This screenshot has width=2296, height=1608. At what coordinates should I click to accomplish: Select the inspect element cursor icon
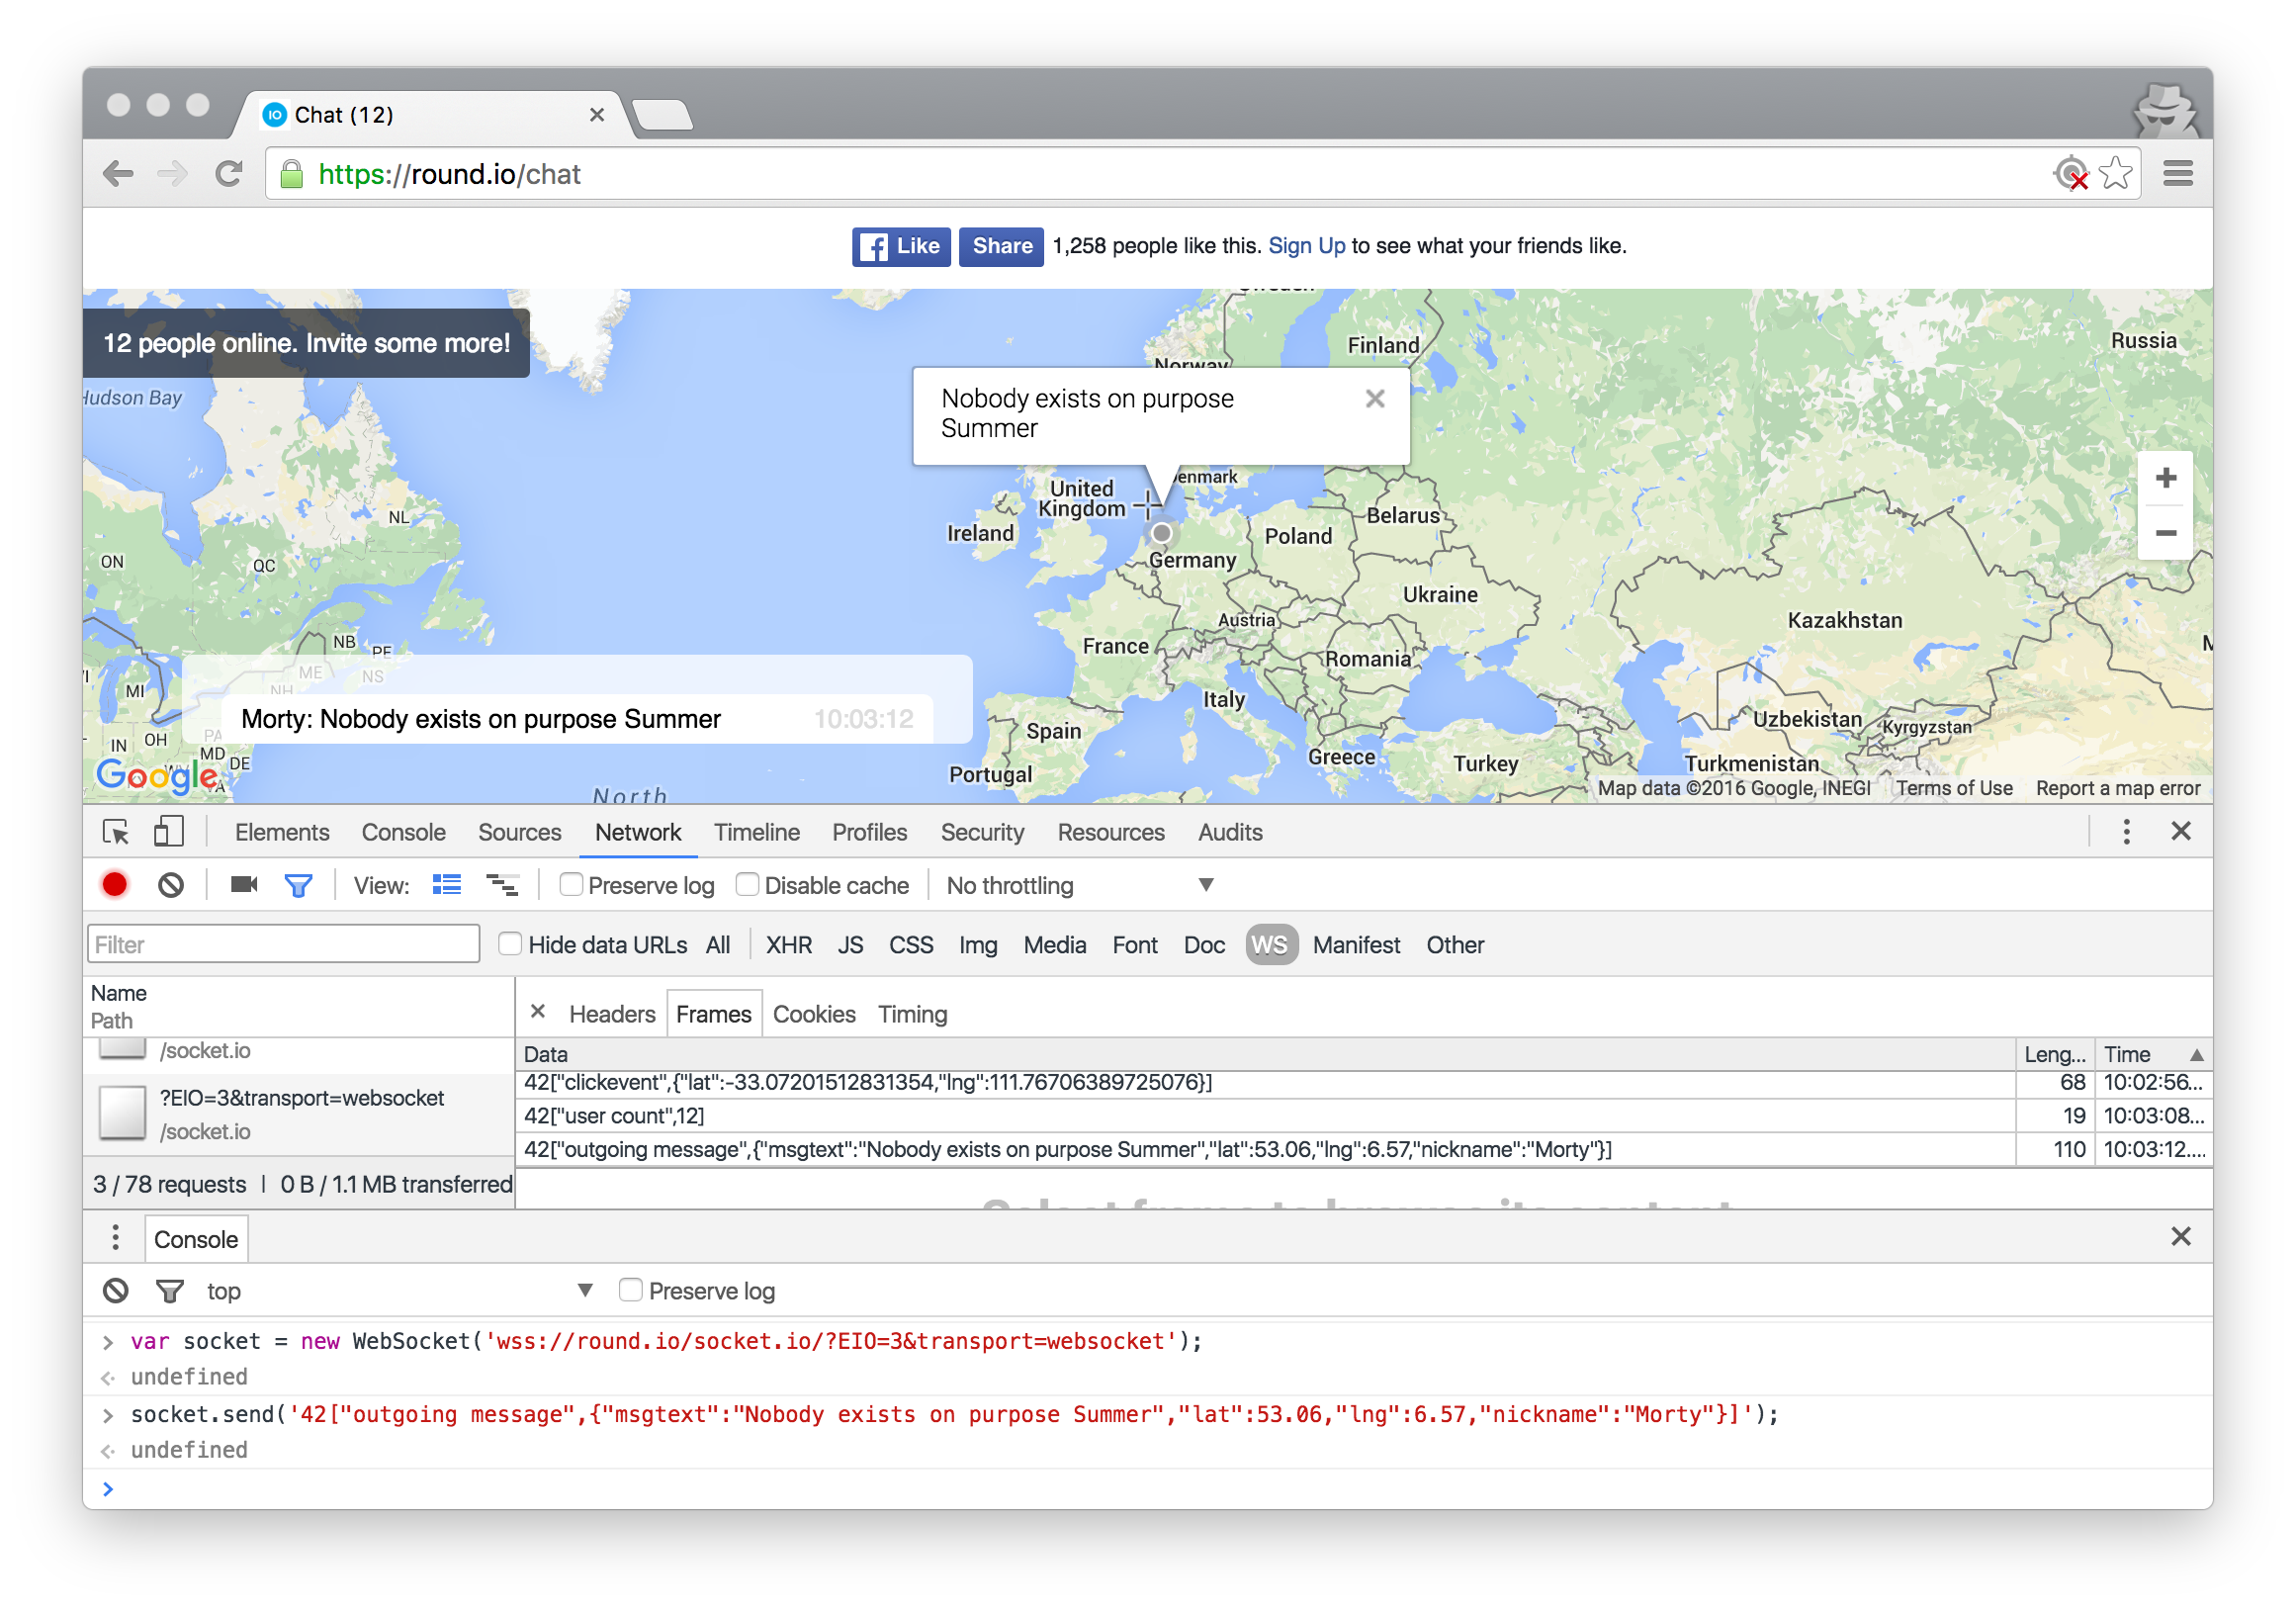(116, 832)
